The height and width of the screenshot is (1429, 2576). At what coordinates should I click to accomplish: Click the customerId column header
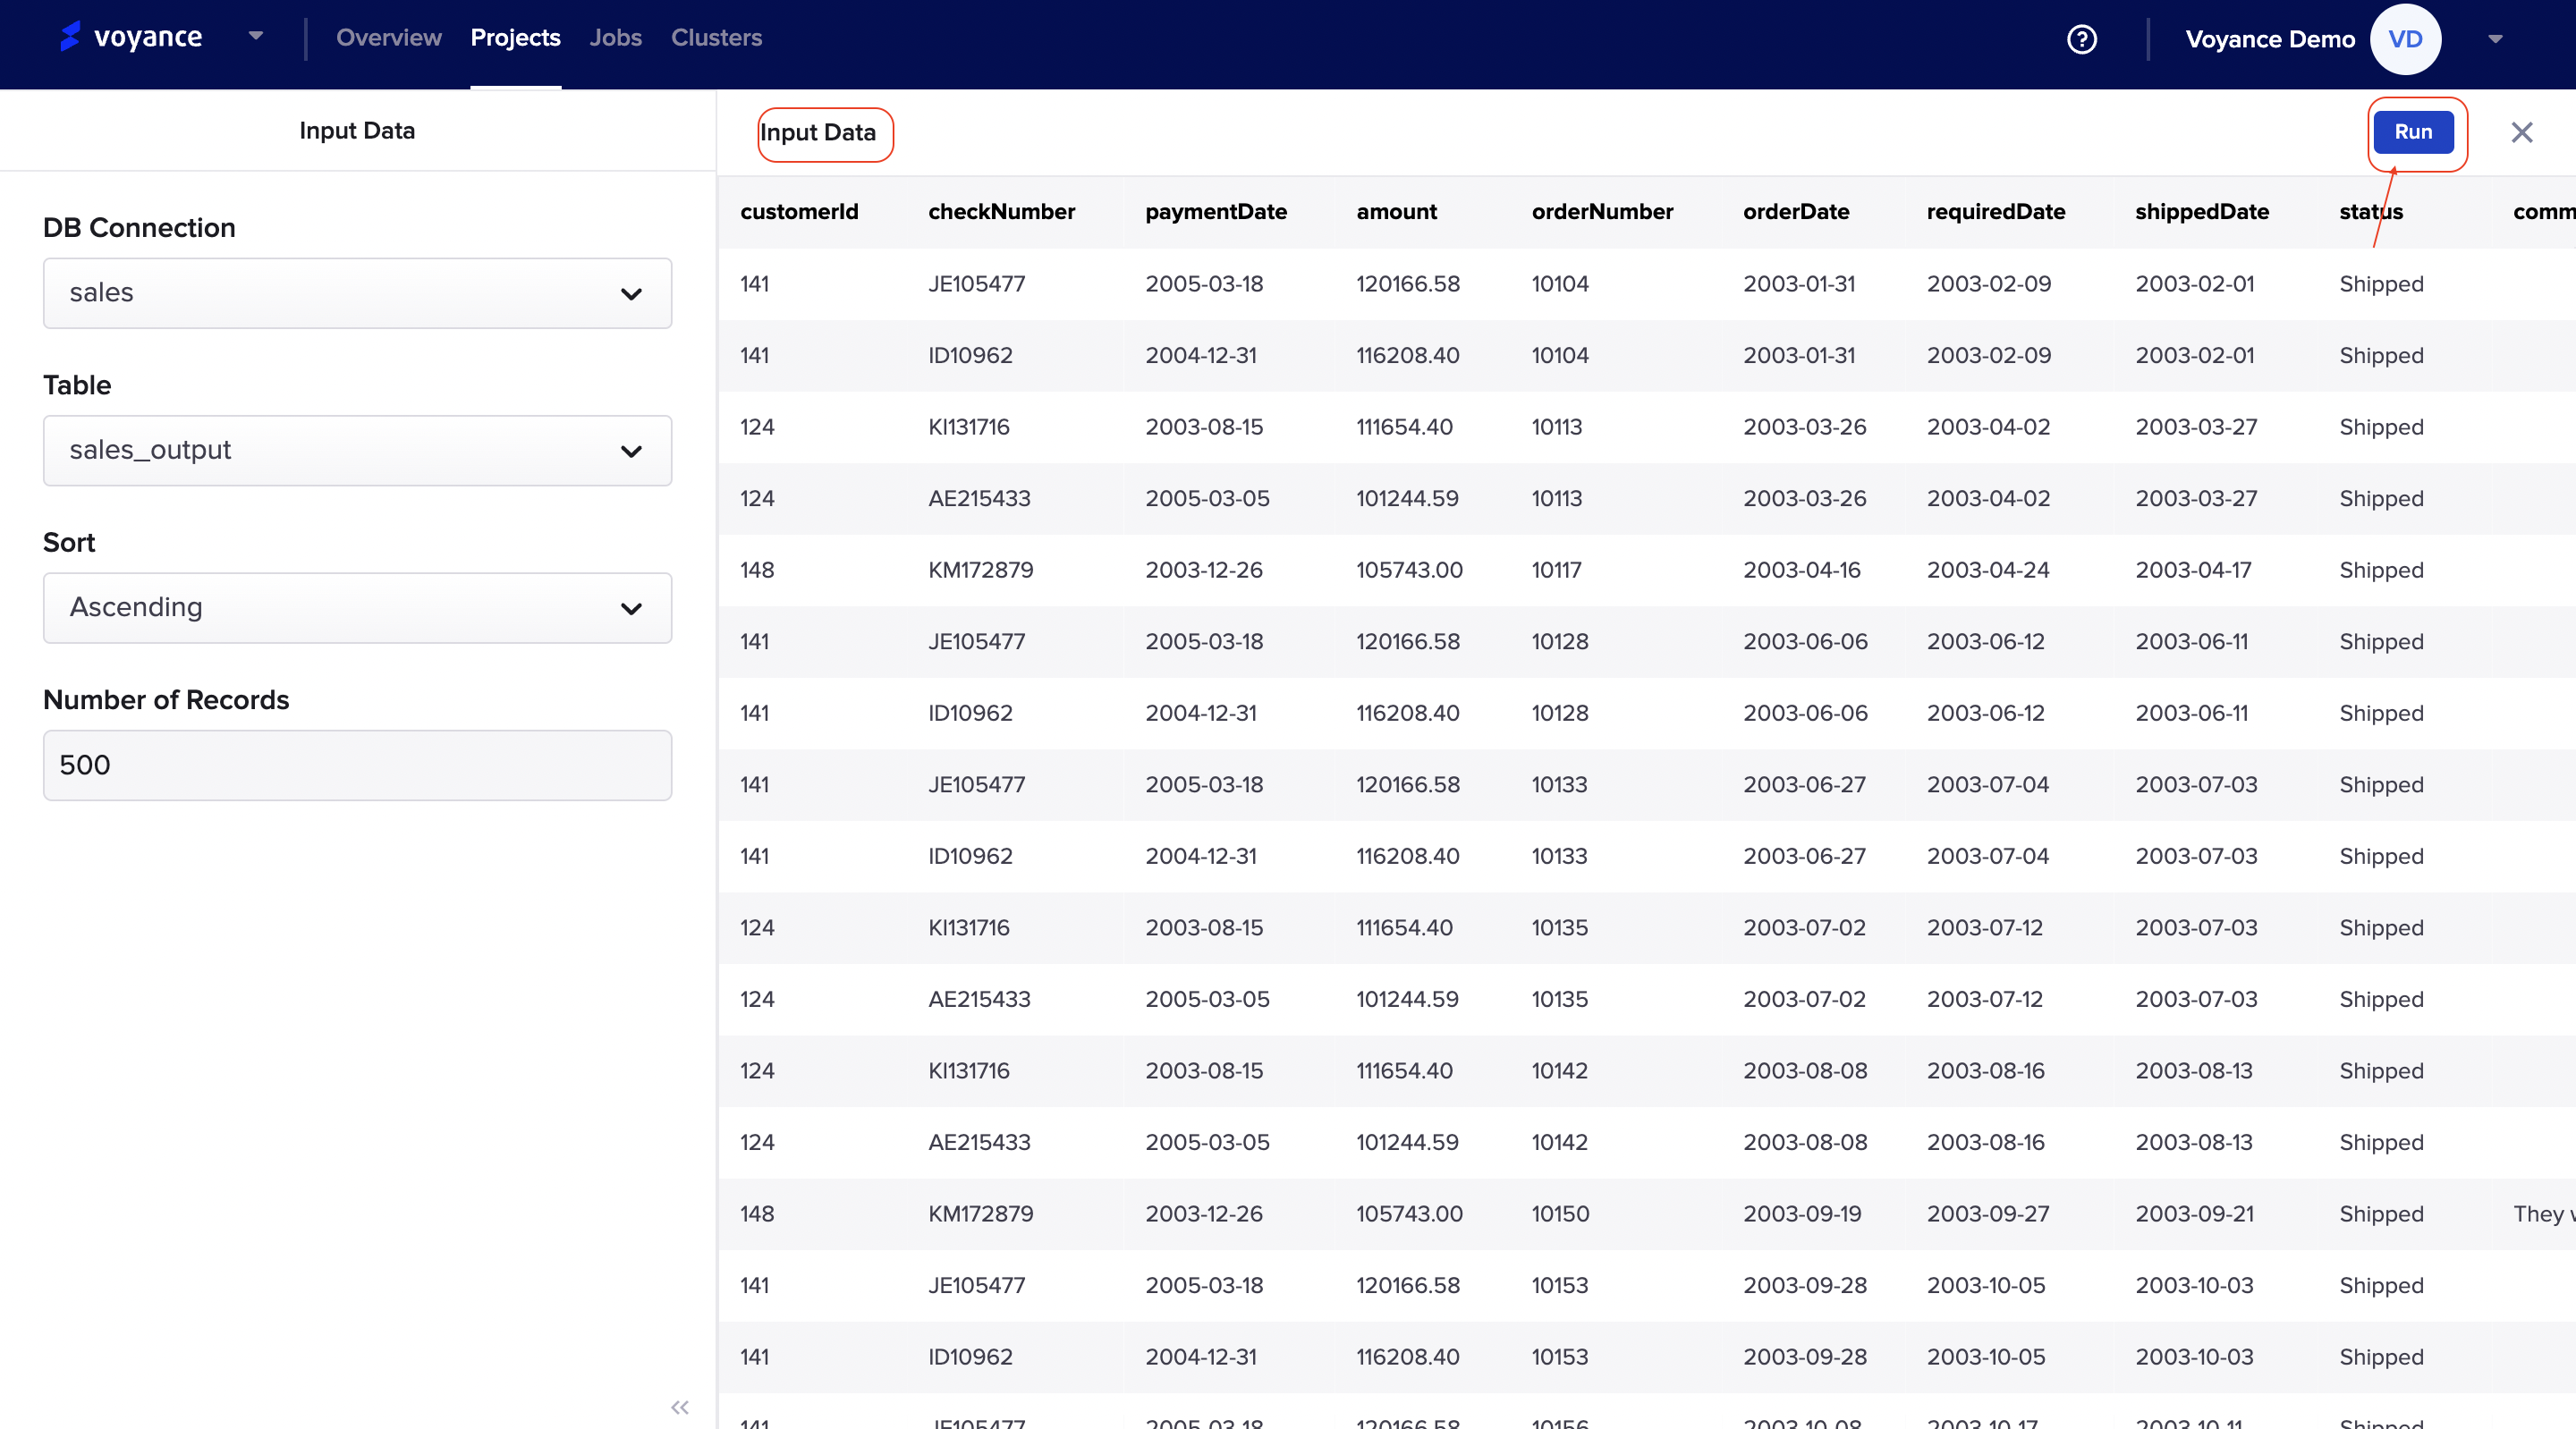tap(798, 211)
